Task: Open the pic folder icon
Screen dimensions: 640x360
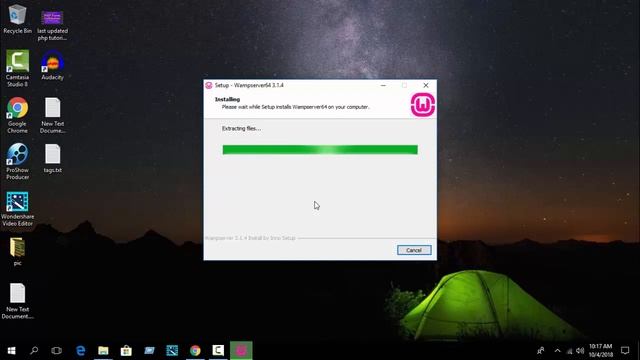Action: (17, 251)
